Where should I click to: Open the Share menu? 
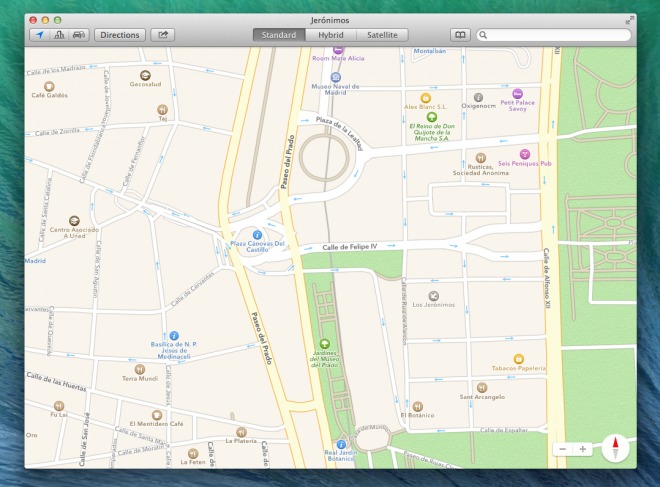[x=162, y=35]
